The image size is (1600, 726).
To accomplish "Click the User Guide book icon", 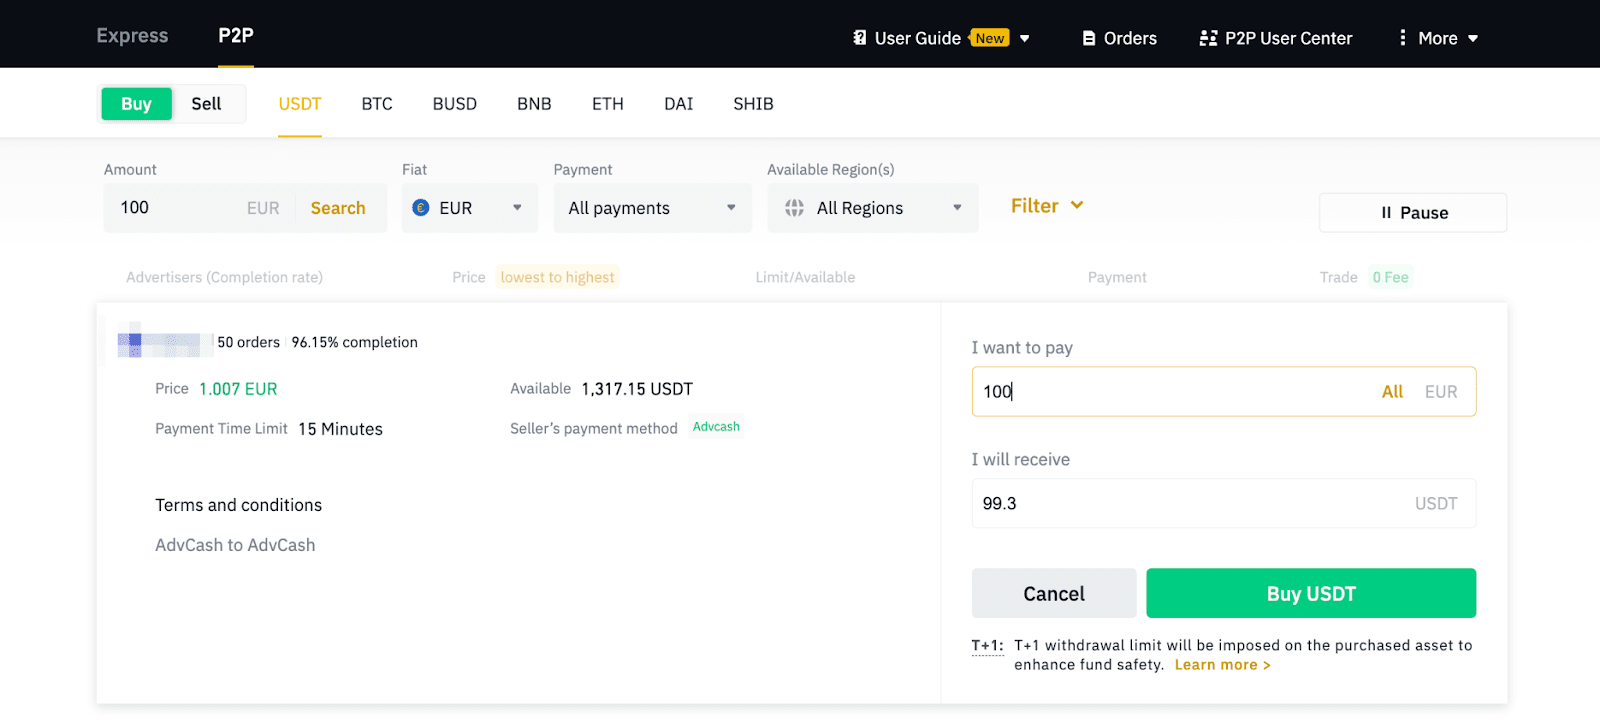I will pyautogui.click(x=859, y=38).
